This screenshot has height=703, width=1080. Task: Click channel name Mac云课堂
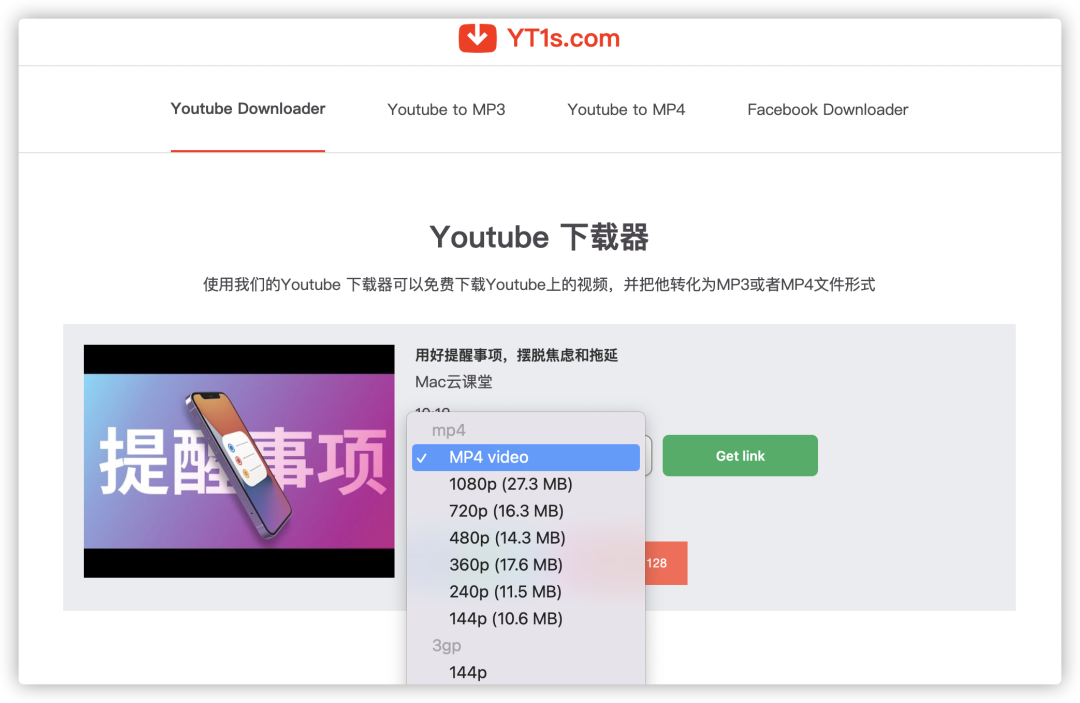(453, 381)
